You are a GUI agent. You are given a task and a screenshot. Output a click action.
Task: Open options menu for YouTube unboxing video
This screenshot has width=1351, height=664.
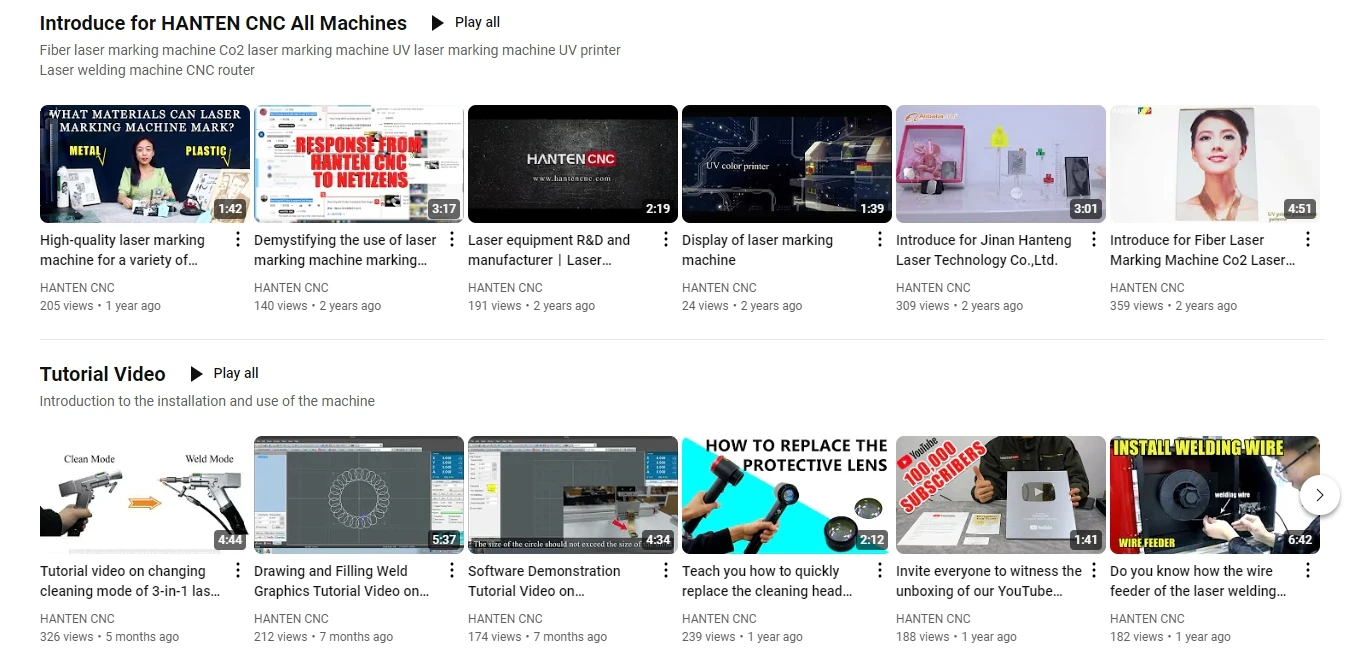tap(1093, 571)
